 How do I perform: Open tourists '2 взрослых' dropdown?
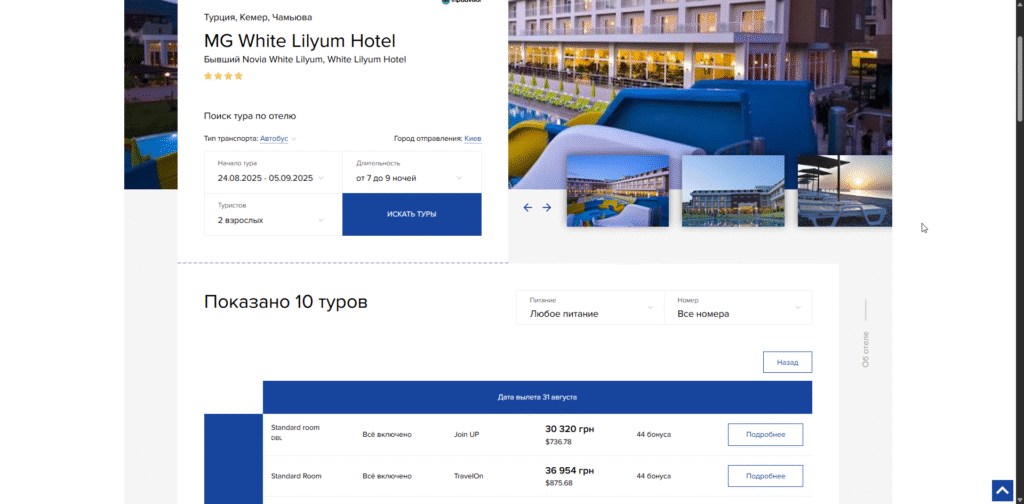coord(273,214)
